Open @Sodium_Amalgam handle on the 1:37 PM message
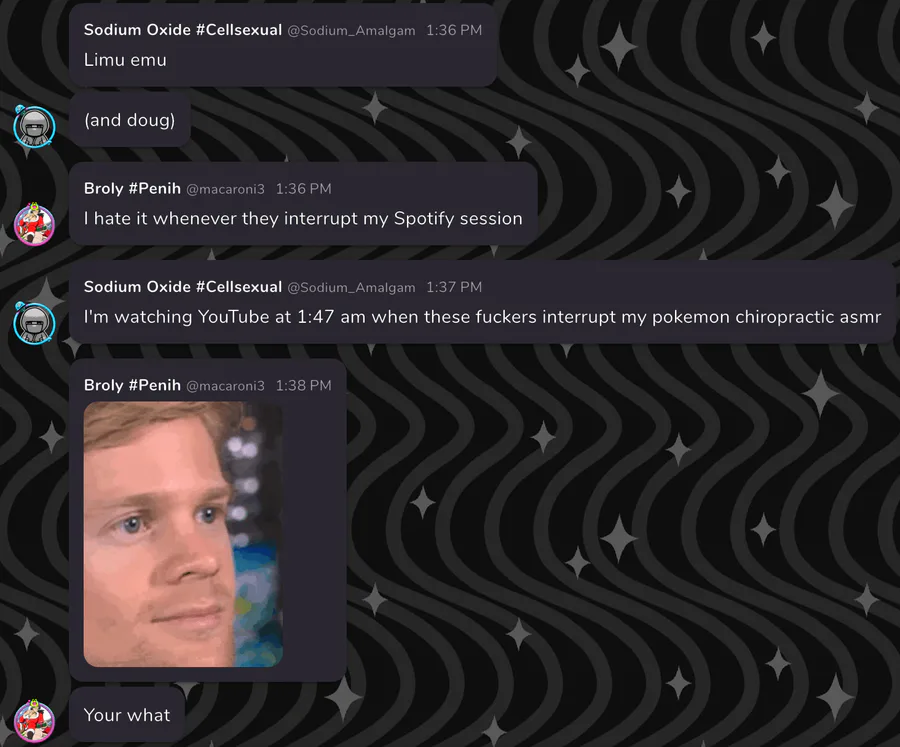Screen dimensions: 900x747 click(351, 287)
